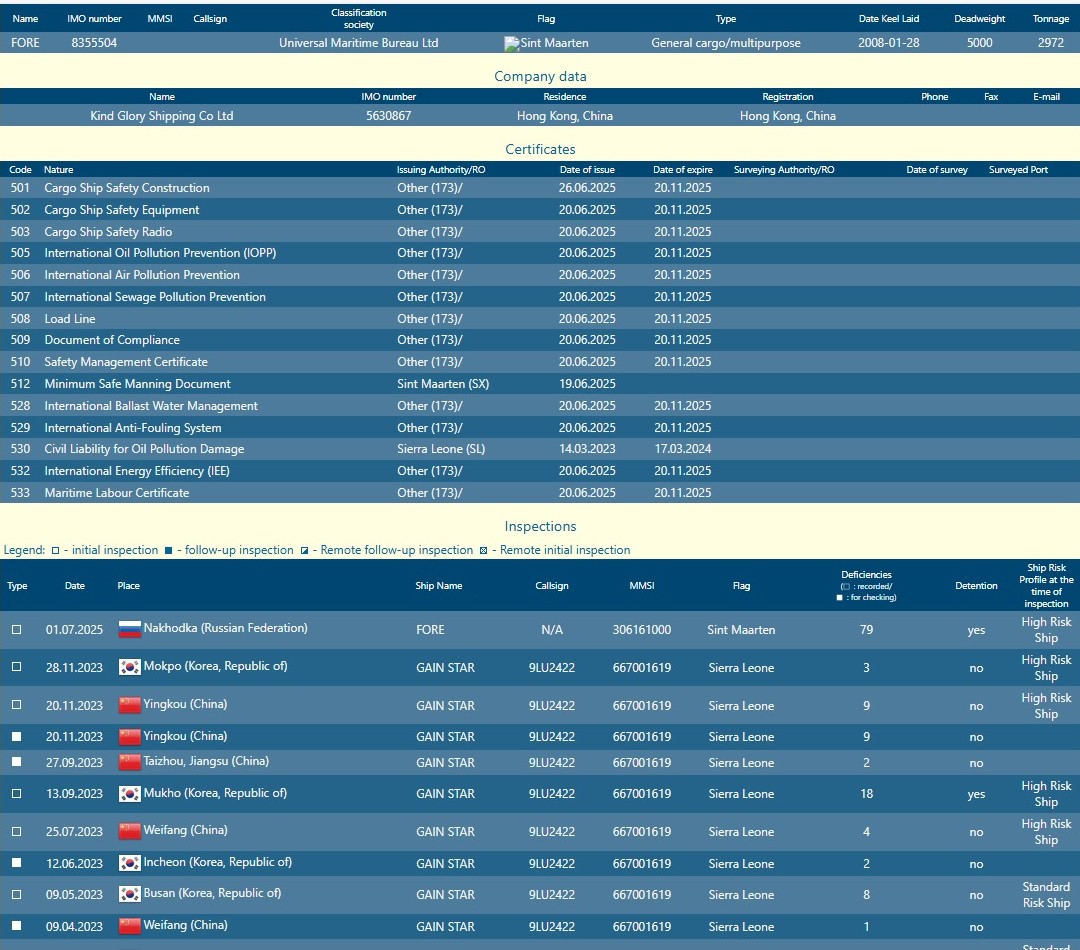Click the filled type box for 27.09.2023
The image size is (1080, 950).
[16, 763]
